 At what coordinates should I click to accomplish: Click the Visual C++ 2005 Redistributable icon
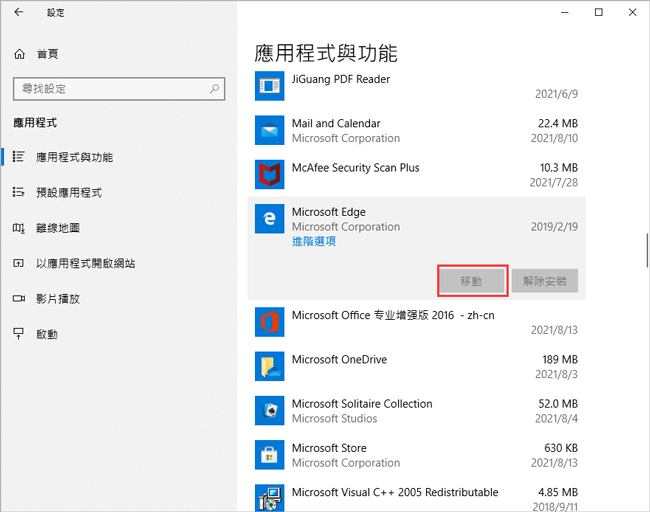click(x=269, y=498)
